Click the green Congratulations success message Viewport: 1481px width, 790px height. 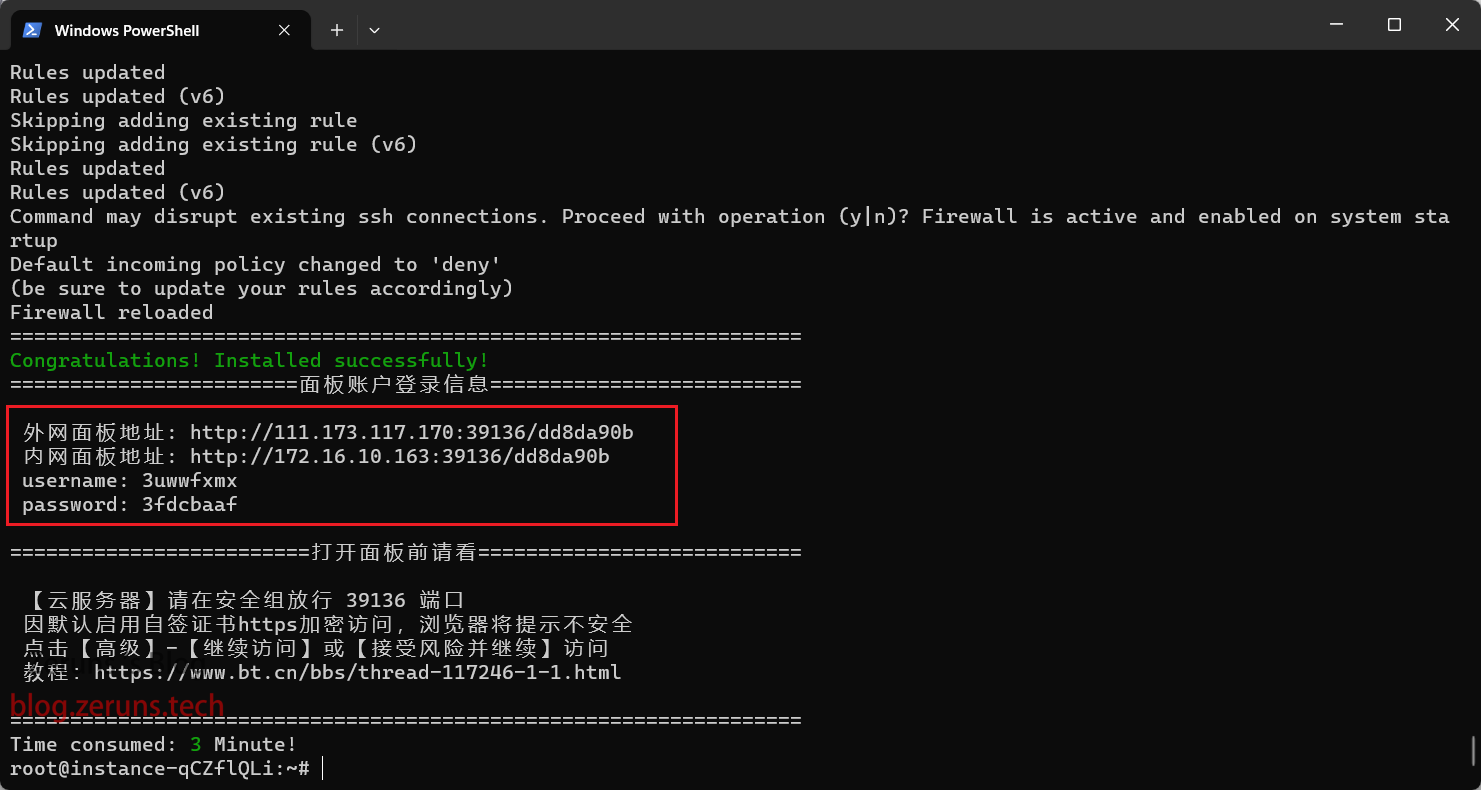click(x=249, y=361)
